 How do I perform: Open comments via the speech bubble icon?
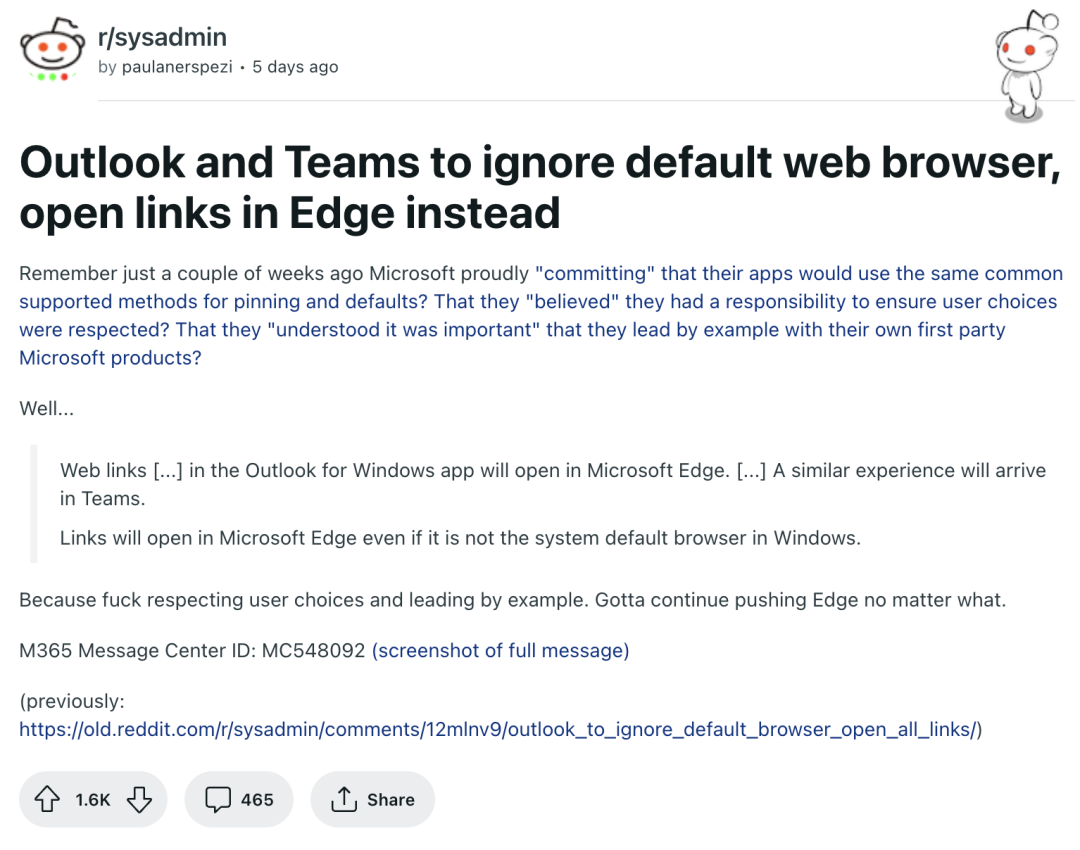tap(218, 799)
